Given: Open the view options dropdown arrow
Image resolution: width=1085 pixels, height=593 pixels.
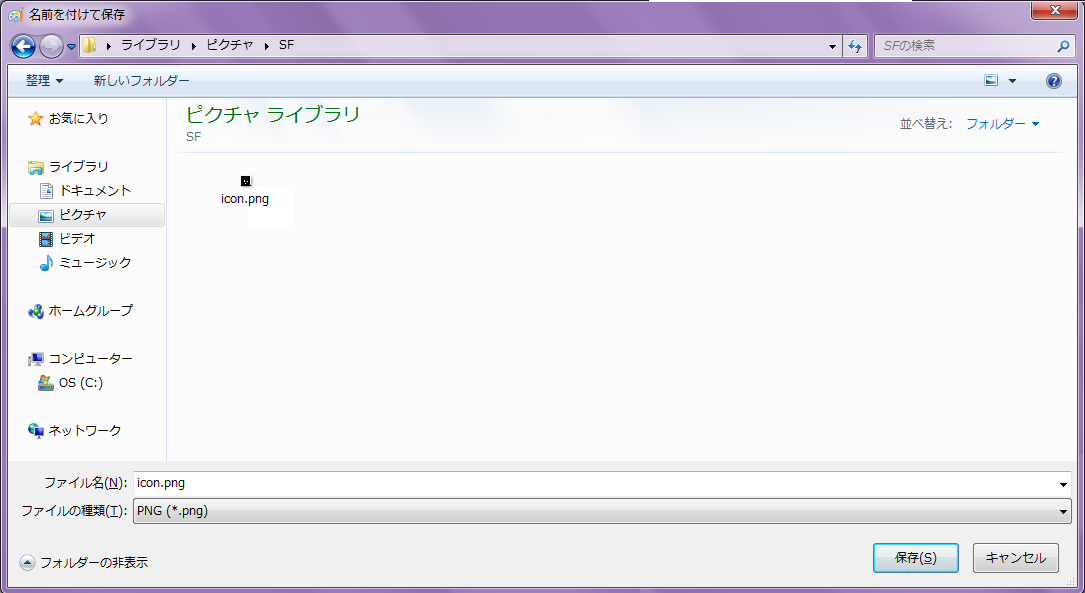Looking at the screenshot, I should pyautogui.click(x=1012, y=81).
